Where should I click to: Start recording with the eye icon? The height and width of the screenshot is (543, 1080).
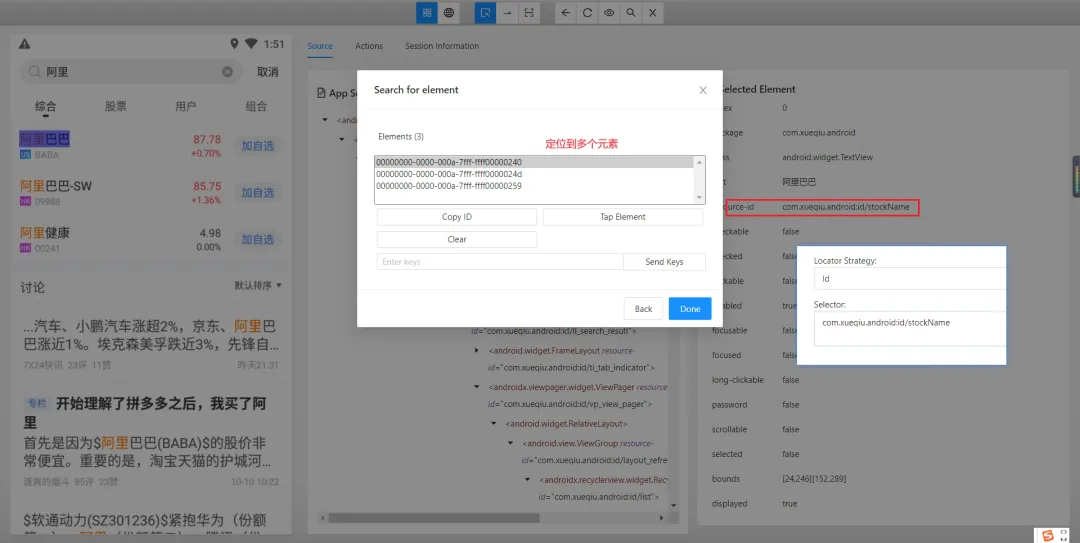pos(609,12)
